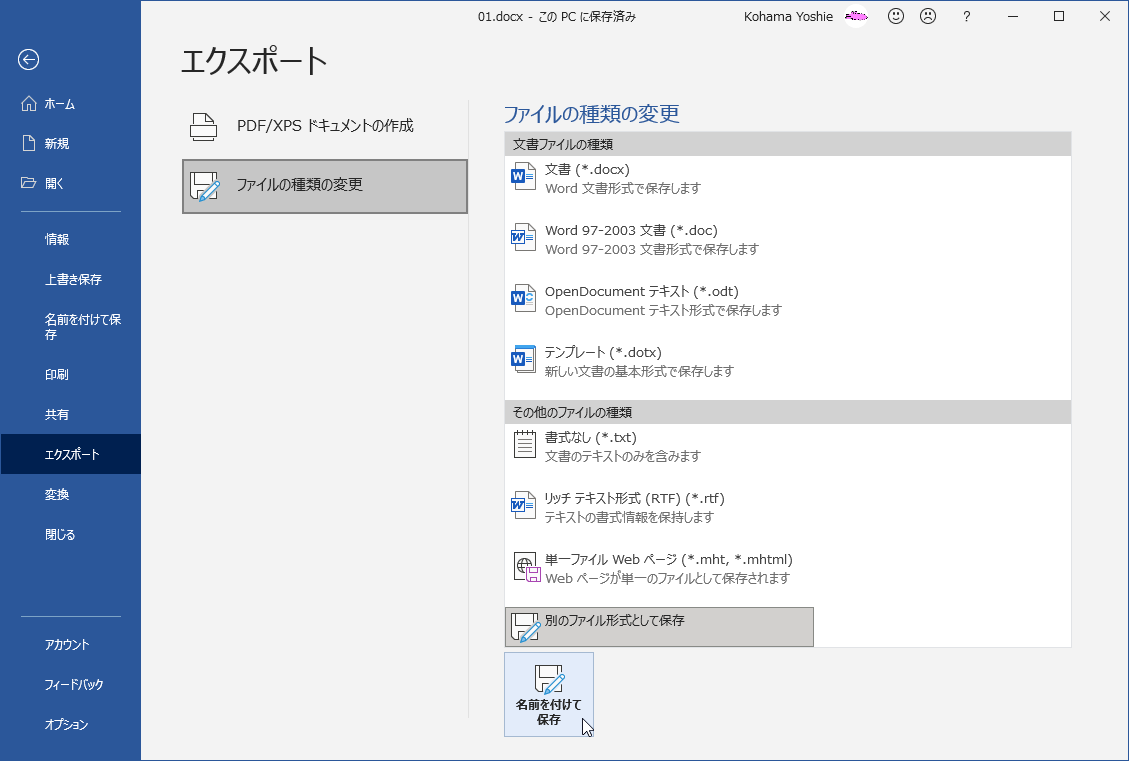
Task: Click the file type change disk-pencil icon
Action: pos(204,186)
